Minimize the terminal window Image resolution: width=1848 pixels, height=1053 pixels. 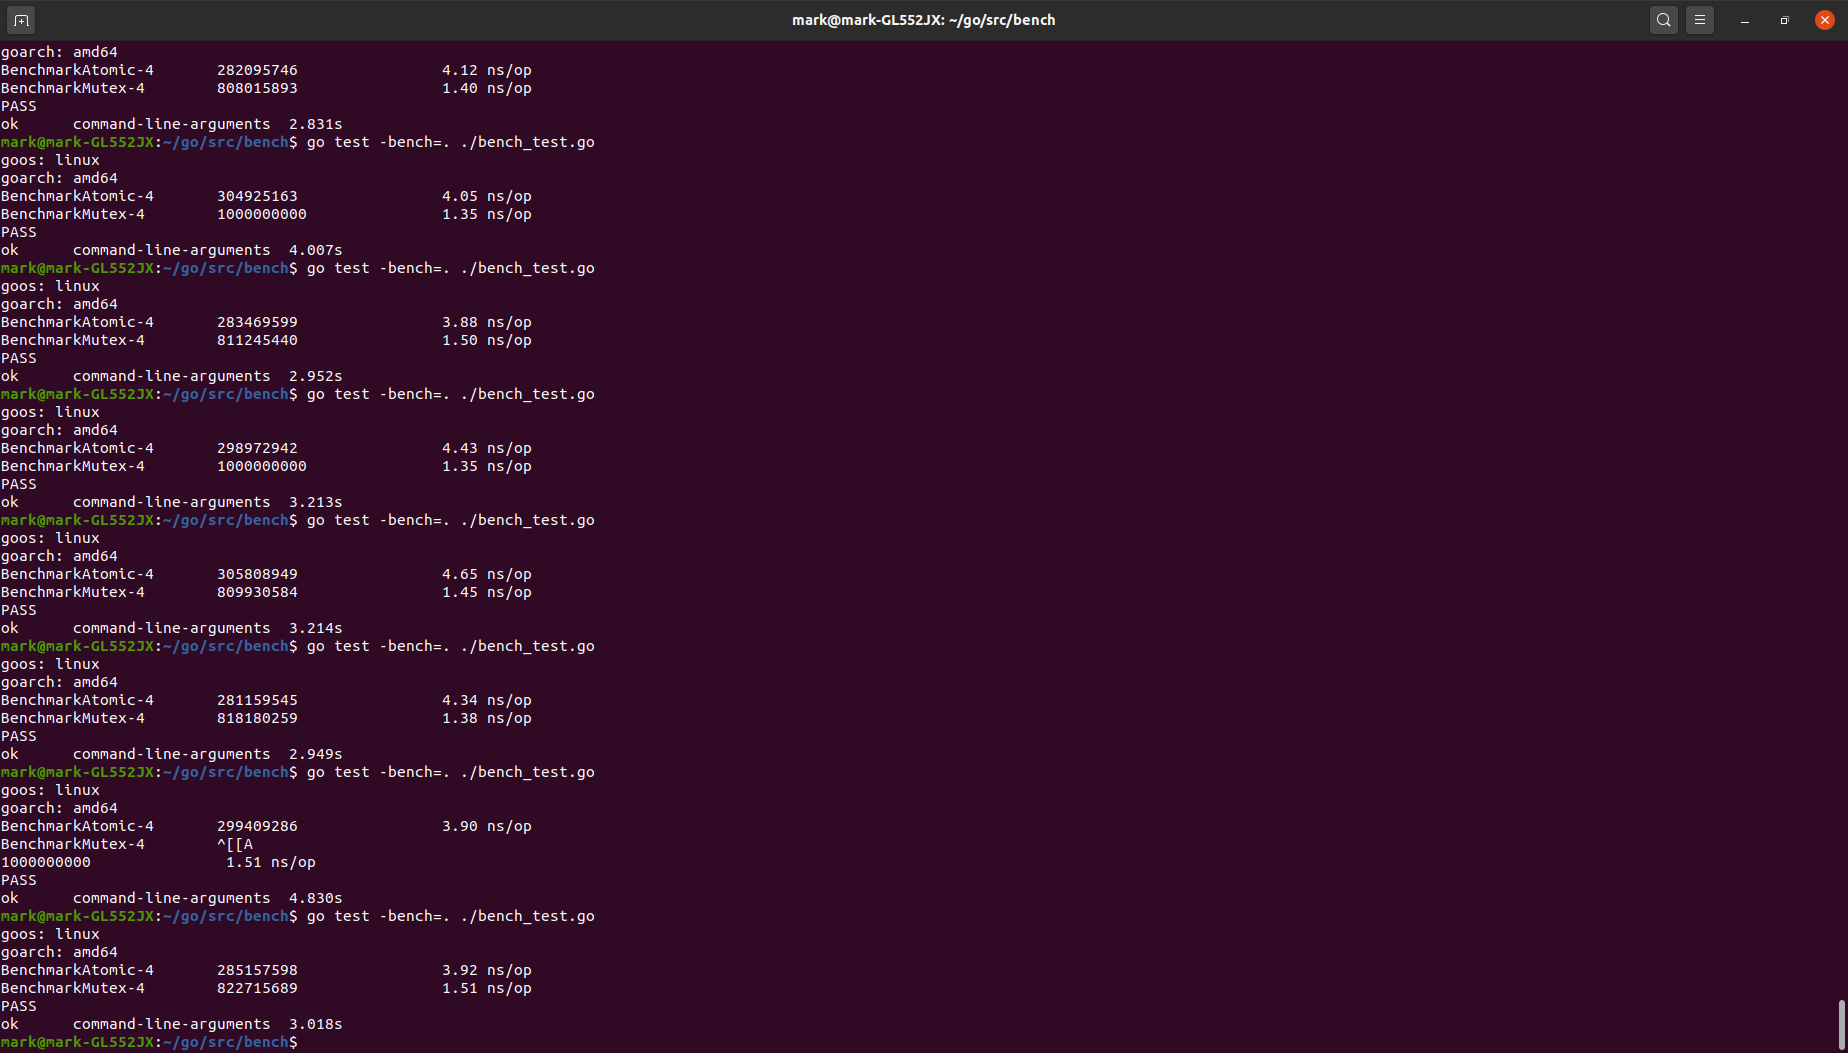pos(1744,20)
